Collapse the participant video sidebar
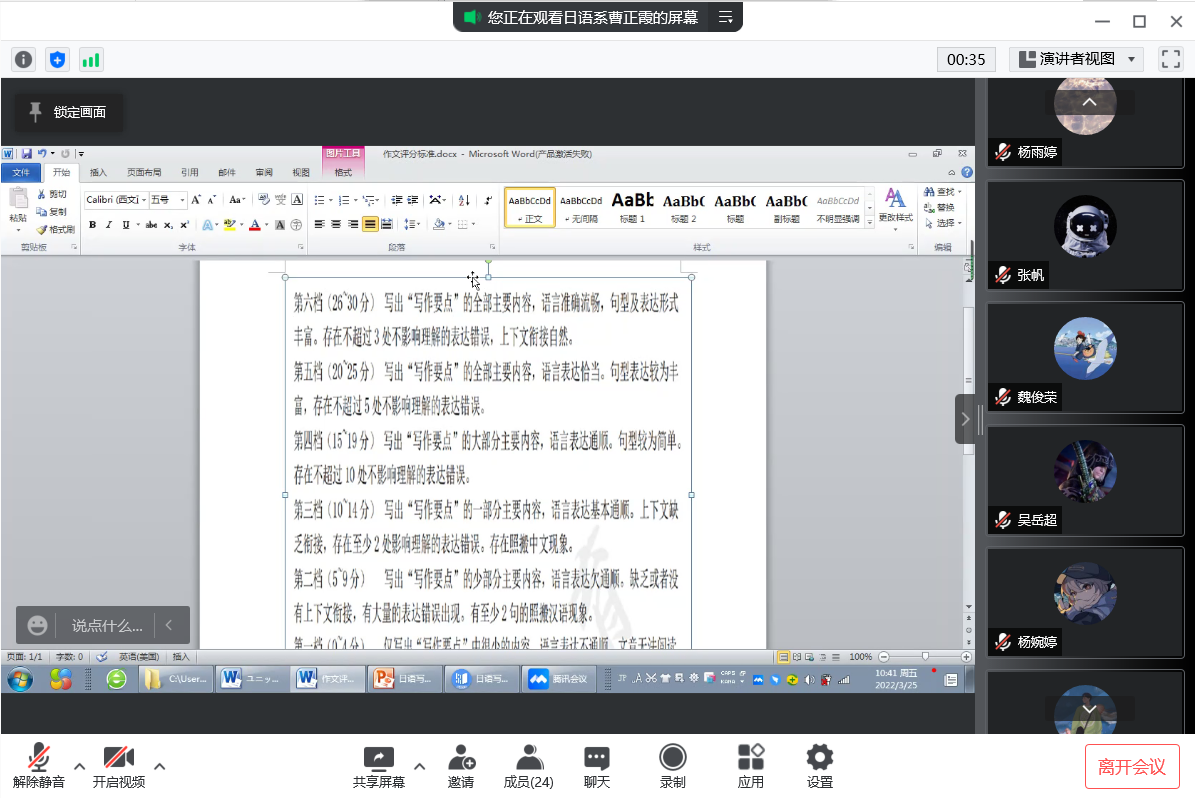 coord(965,419)
